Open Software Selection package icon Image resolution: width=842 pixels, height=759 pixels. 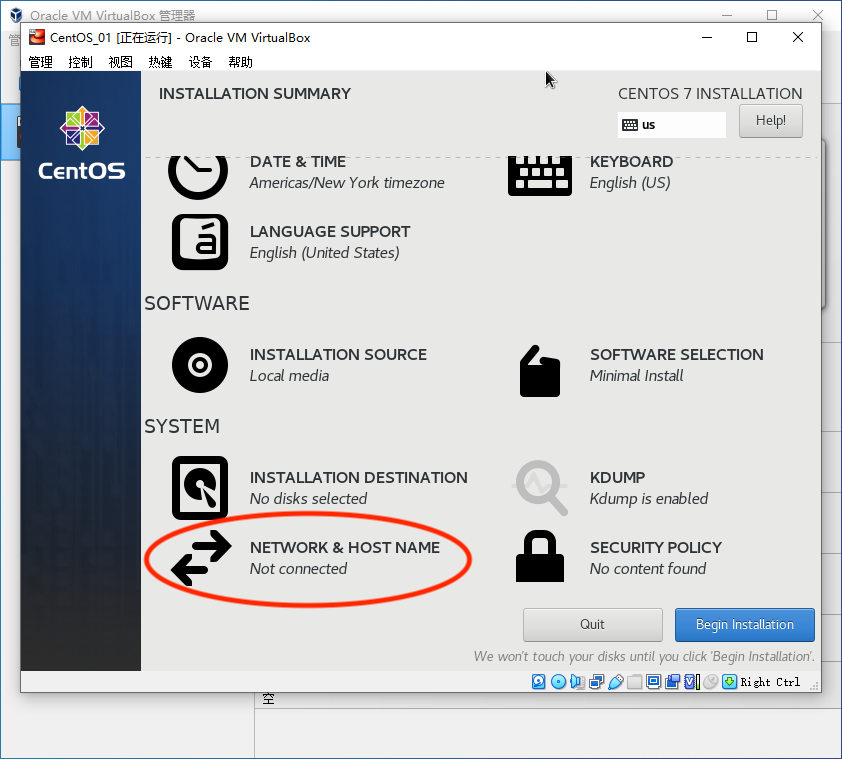[x=540, y=371]
